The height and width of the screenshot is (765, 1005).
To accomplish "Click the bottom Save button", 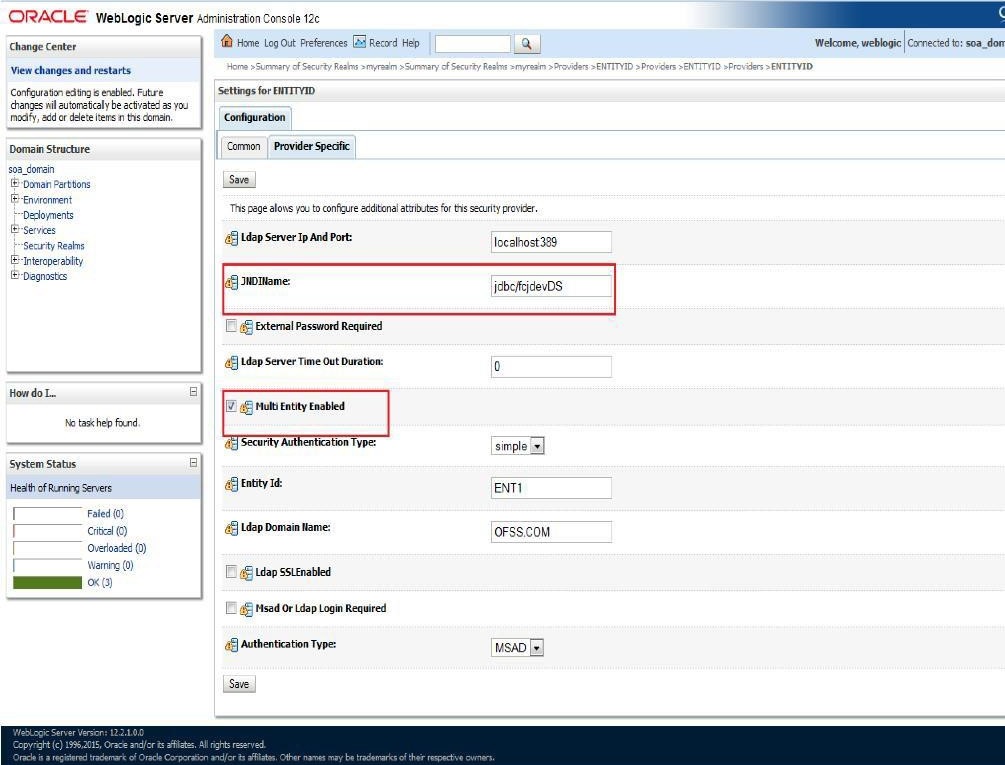I will tap(239, 684).
